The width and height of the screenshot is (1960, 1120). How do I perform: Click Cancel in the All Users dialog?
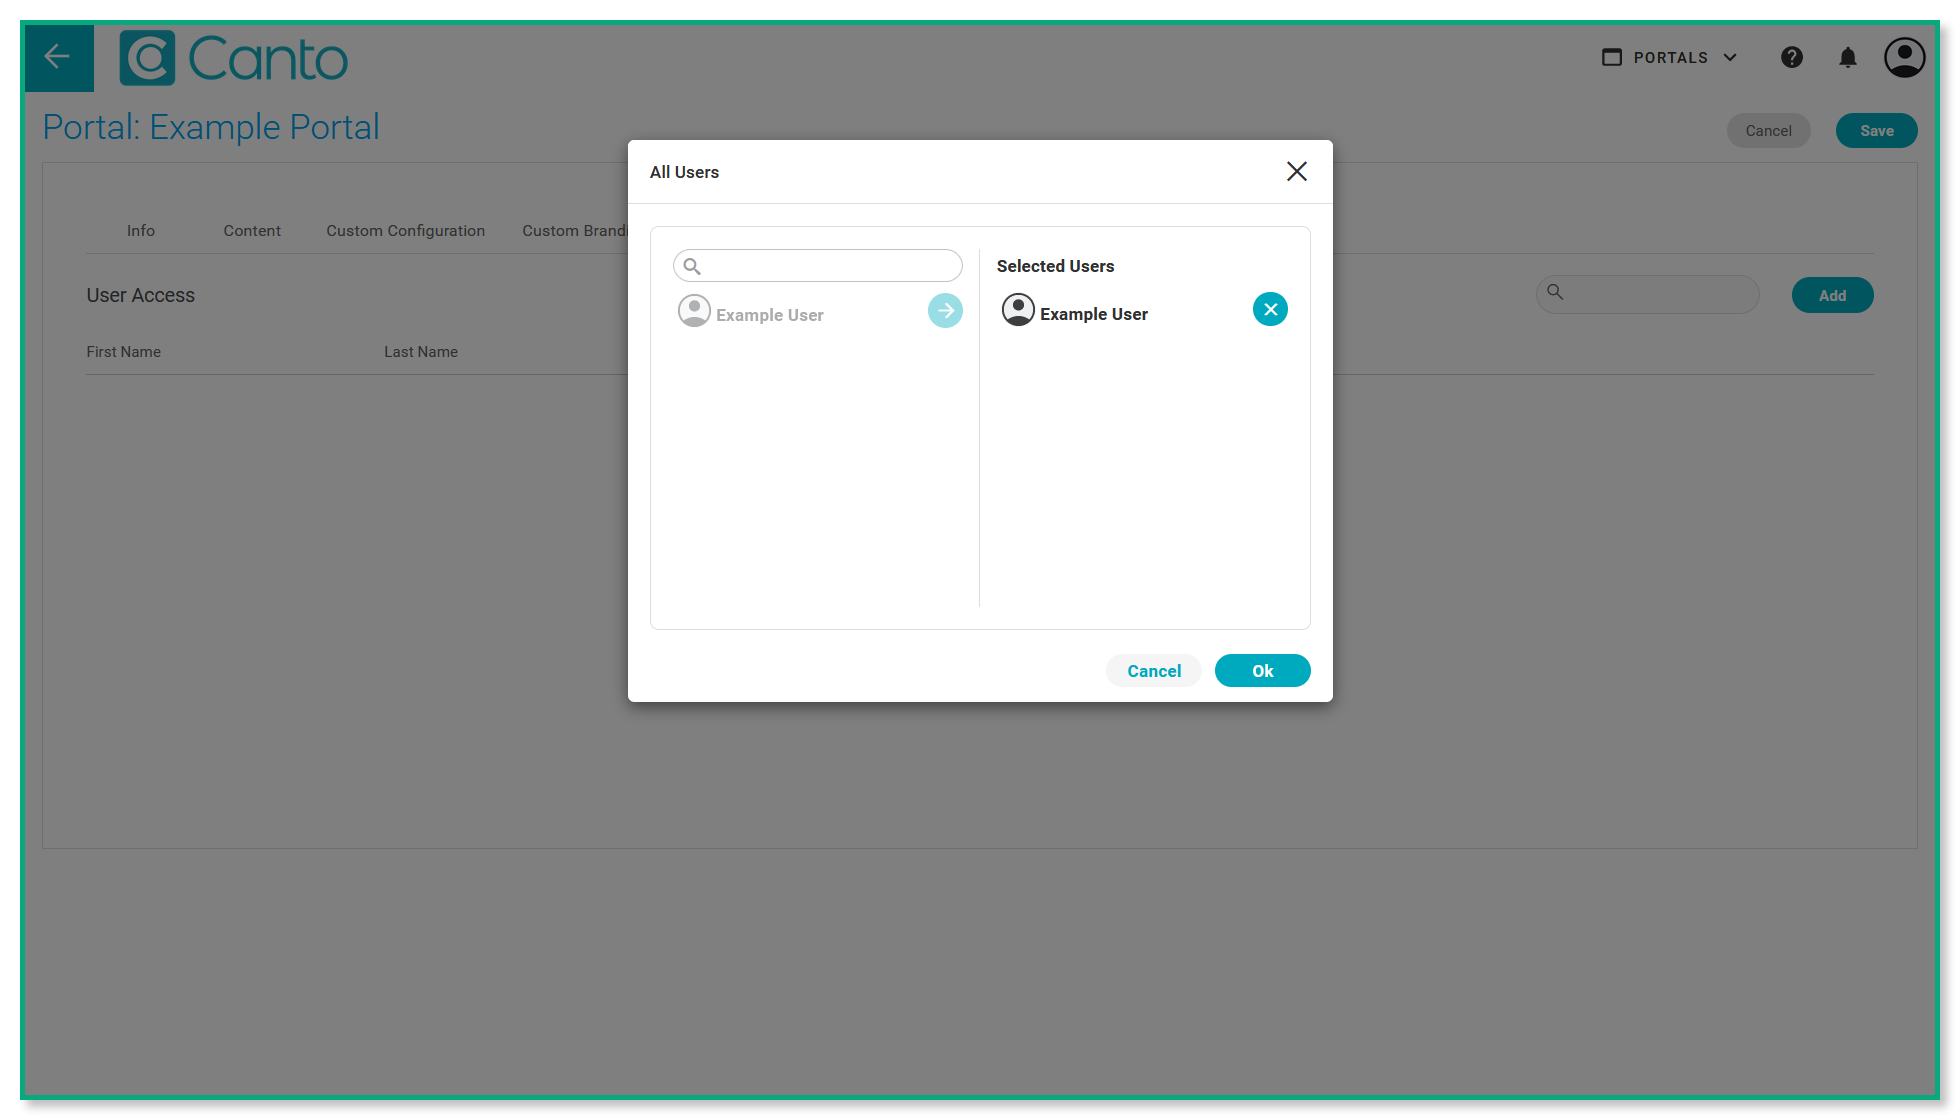tap(1153, 671)
